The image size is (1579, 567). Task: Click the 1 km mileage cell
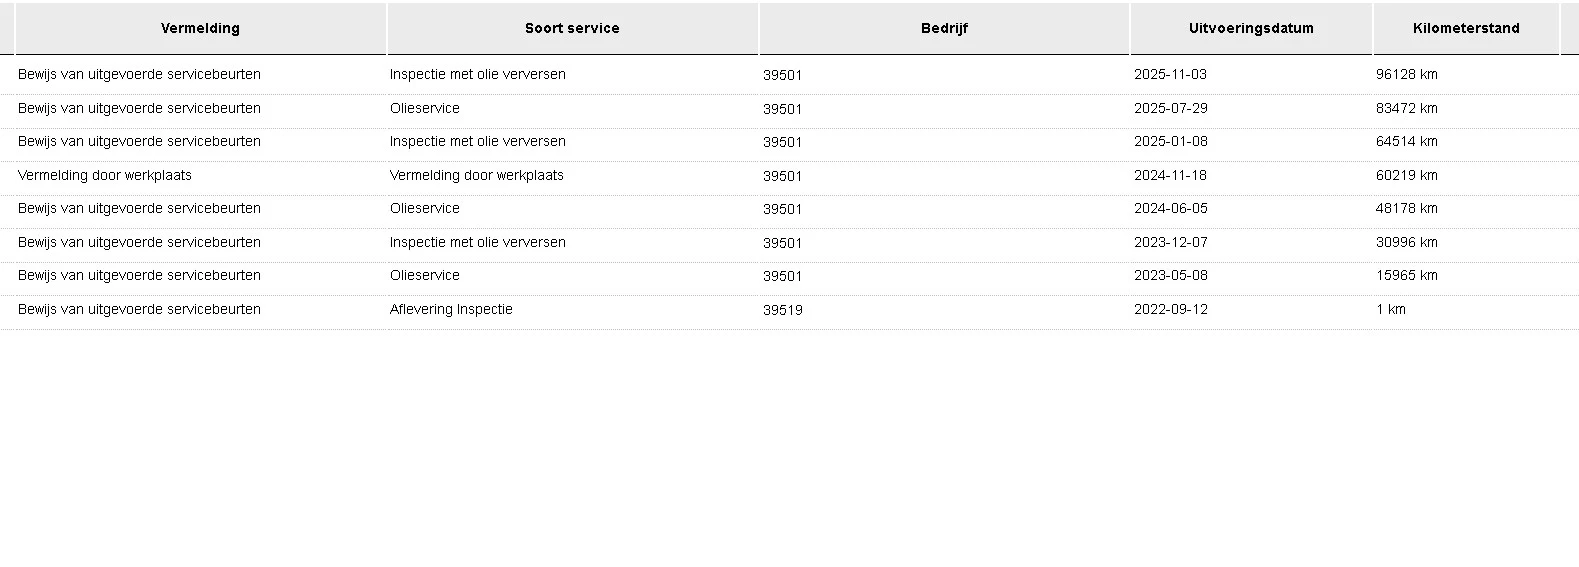coord(1391,310)
